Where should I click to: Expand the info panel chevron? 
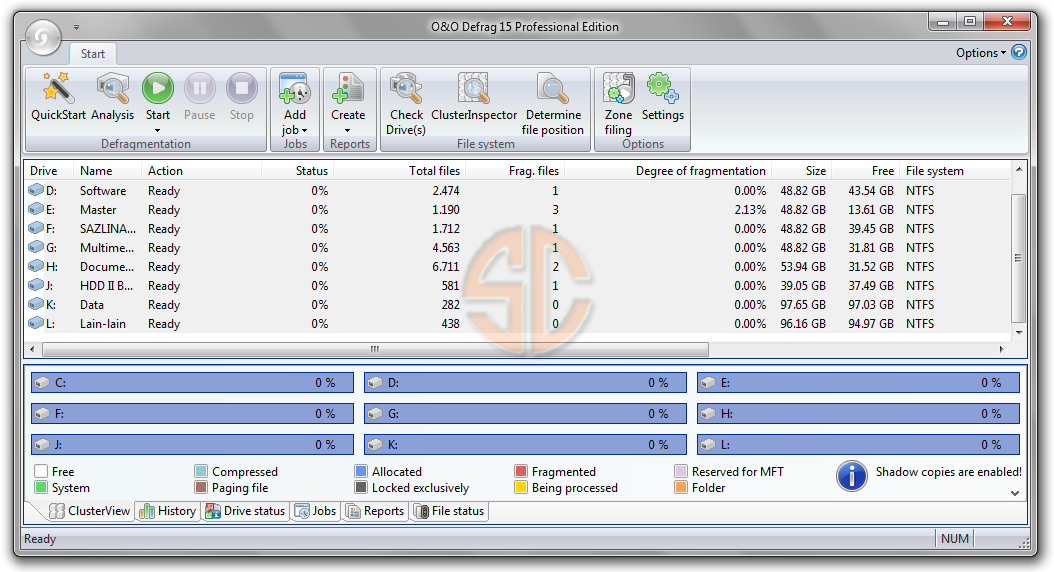1015,493
